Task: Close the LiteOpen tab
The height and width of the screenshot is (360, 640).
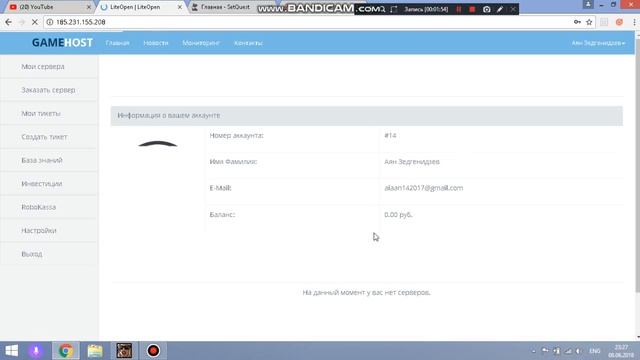Action: [180, 7]
